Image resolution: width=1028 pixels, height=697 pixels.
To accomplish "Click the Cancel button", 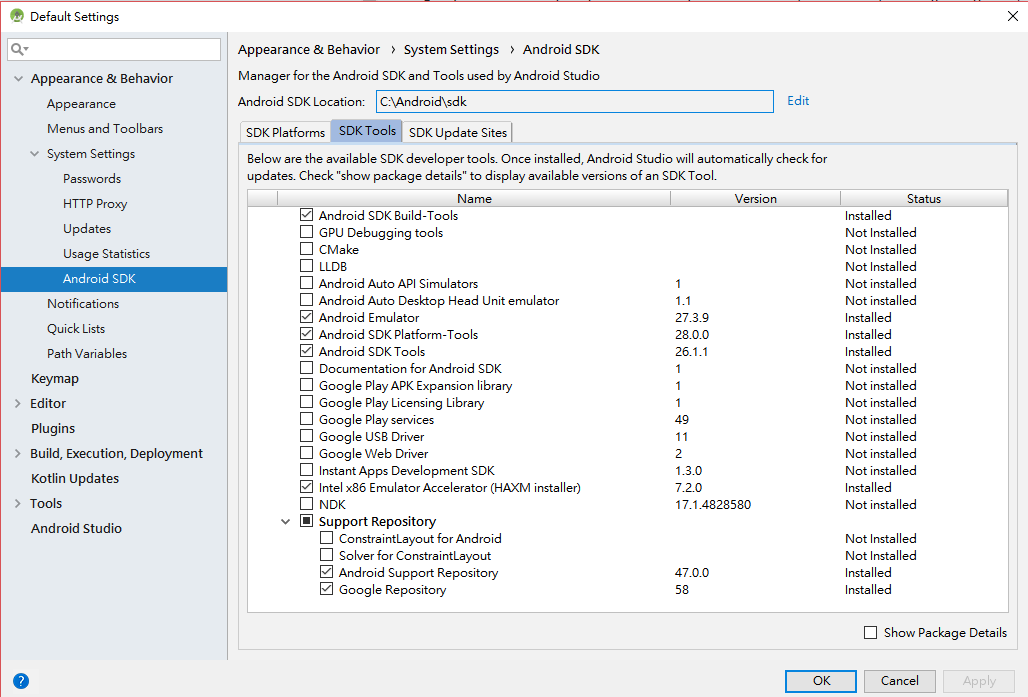I will tap(900, 681).
